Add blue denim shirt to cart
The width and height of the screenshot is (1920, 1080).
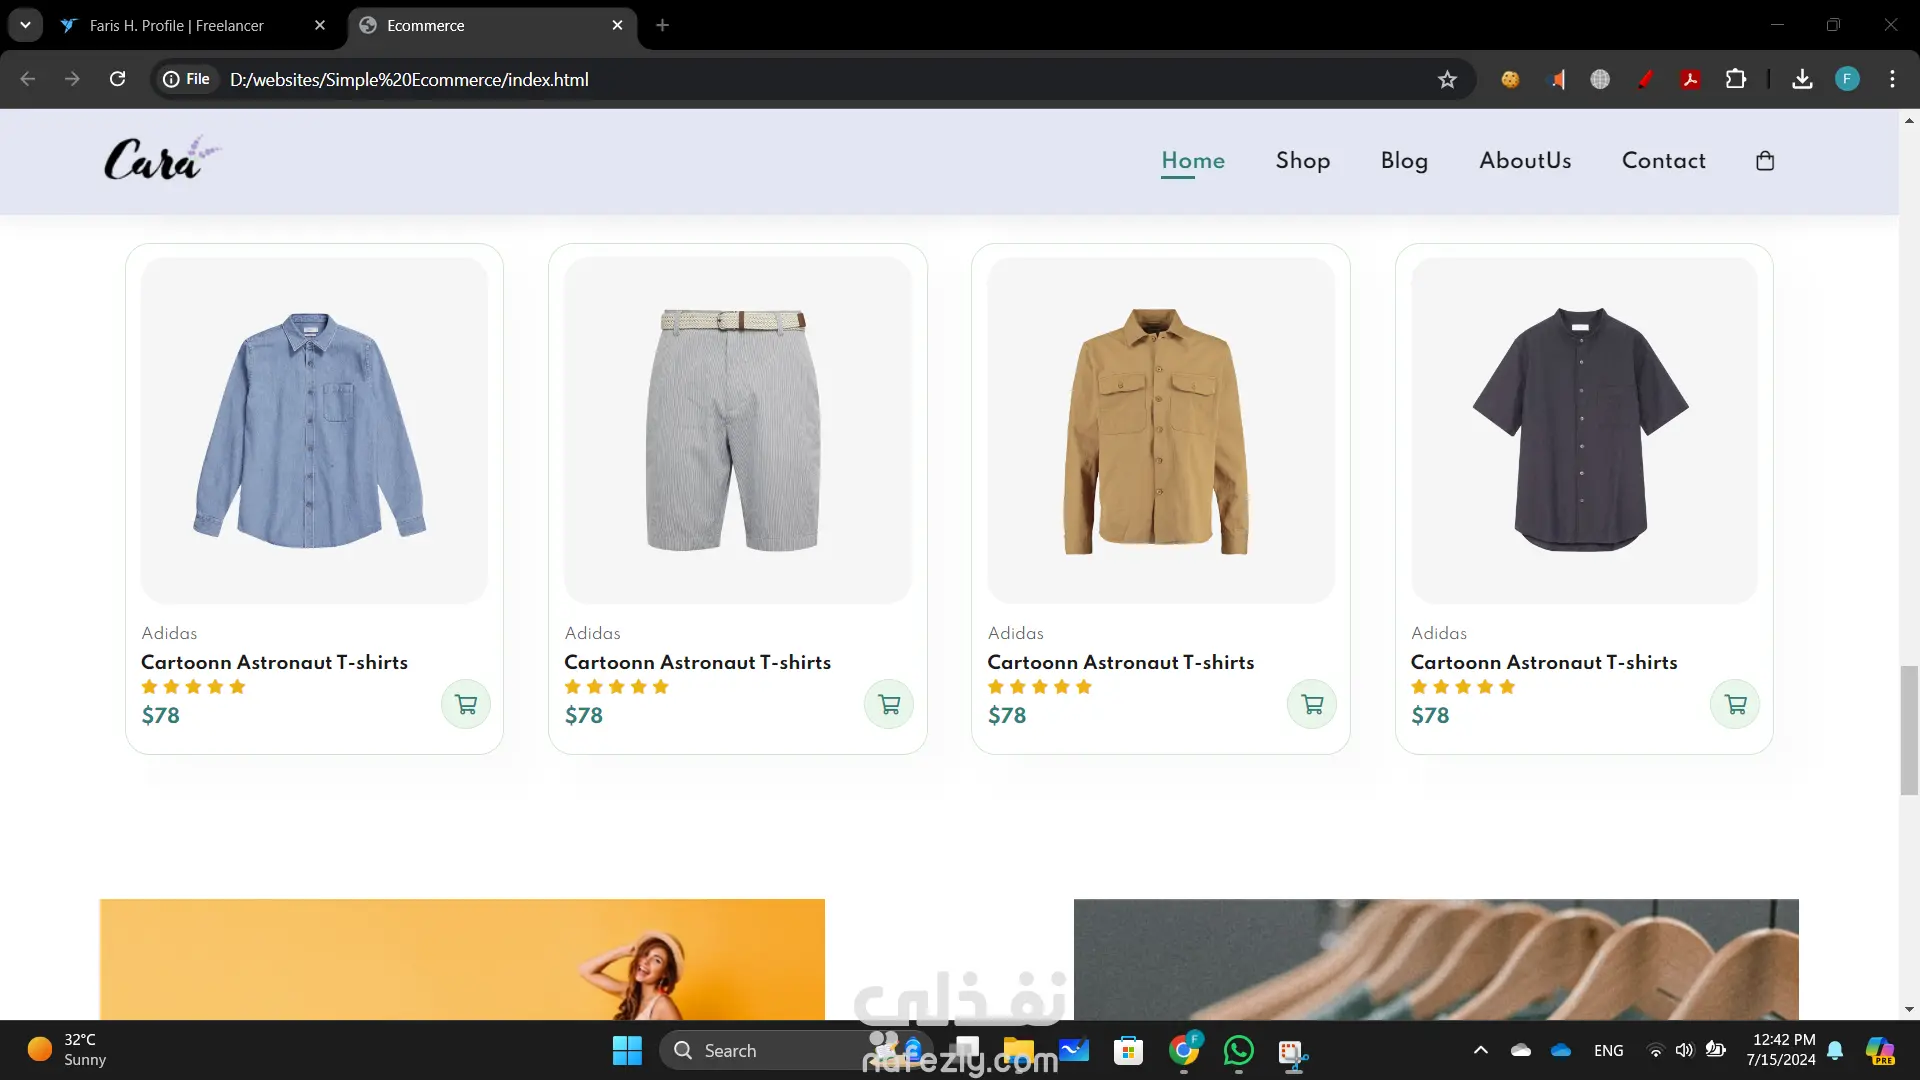click(466, 704)
